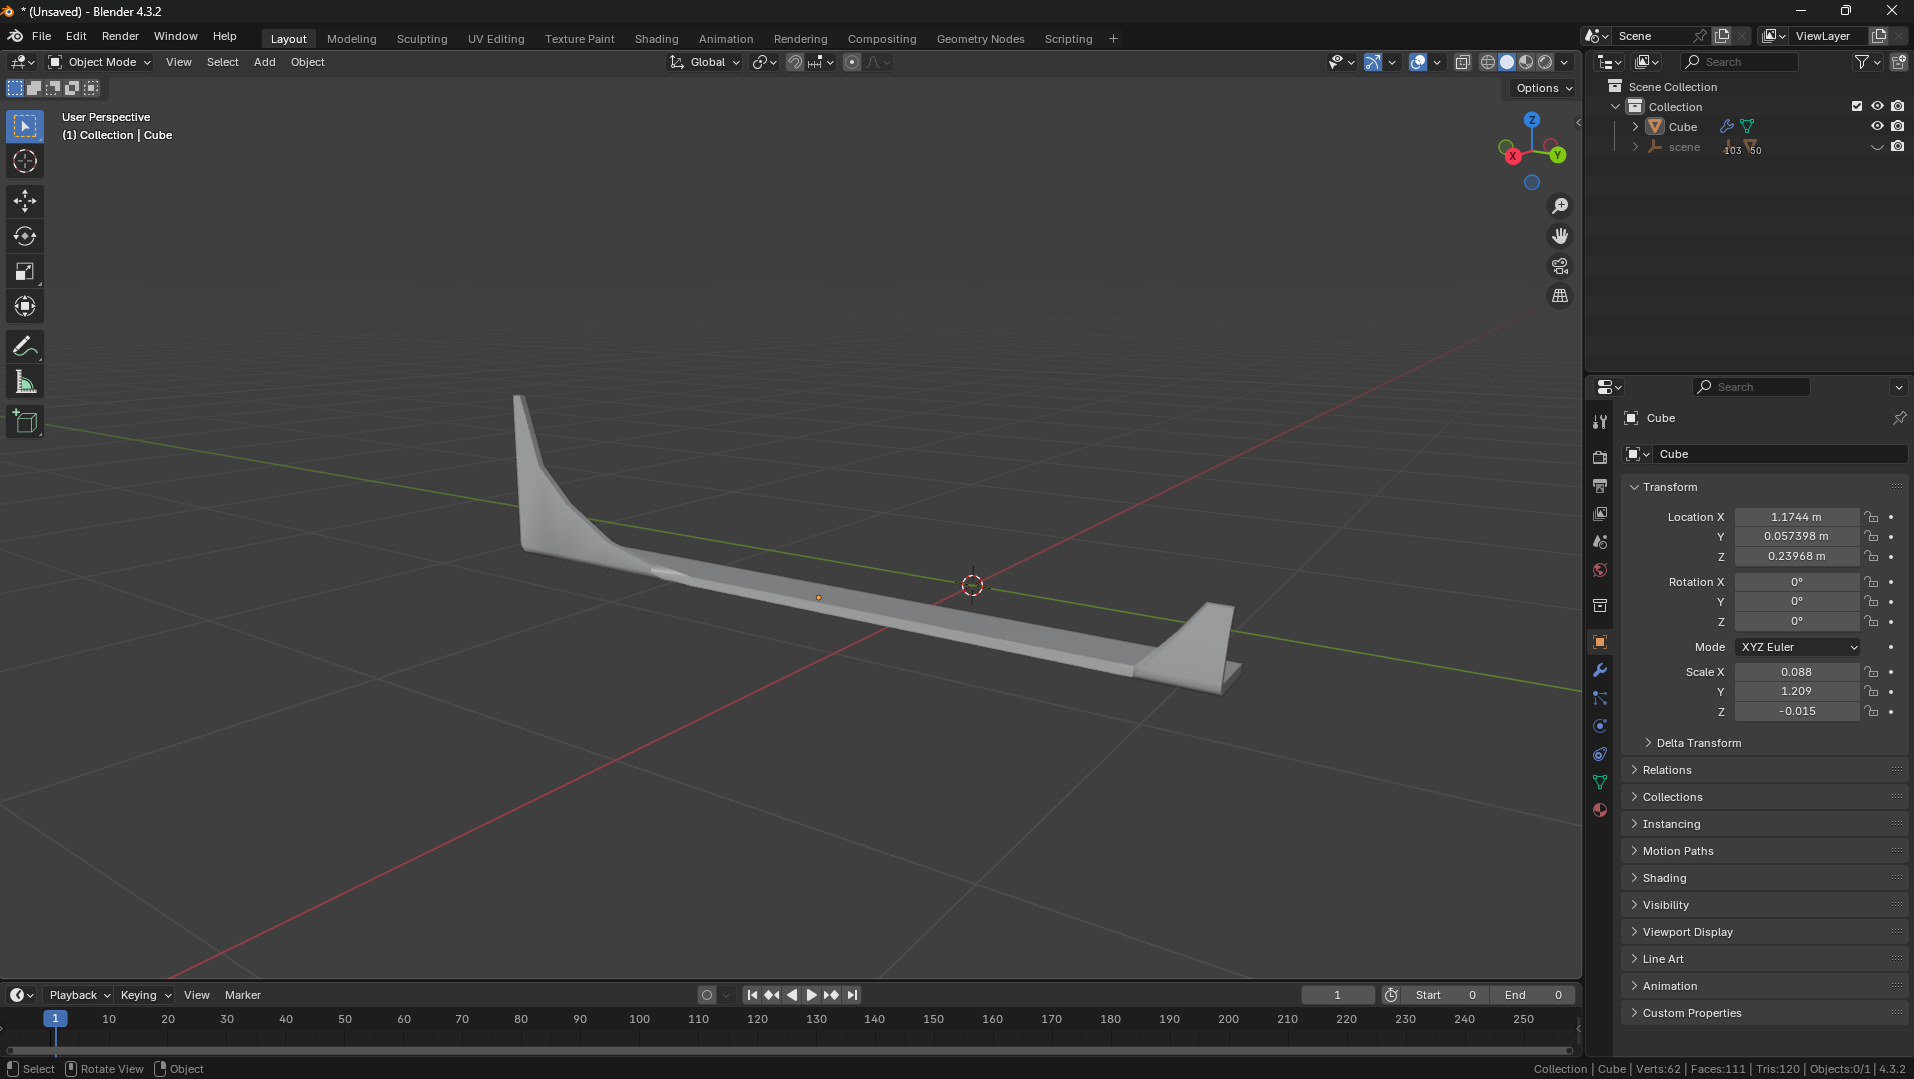Open the Scene properties tab
This screenshot has width=1914, height=1079.
(1600, 541)
